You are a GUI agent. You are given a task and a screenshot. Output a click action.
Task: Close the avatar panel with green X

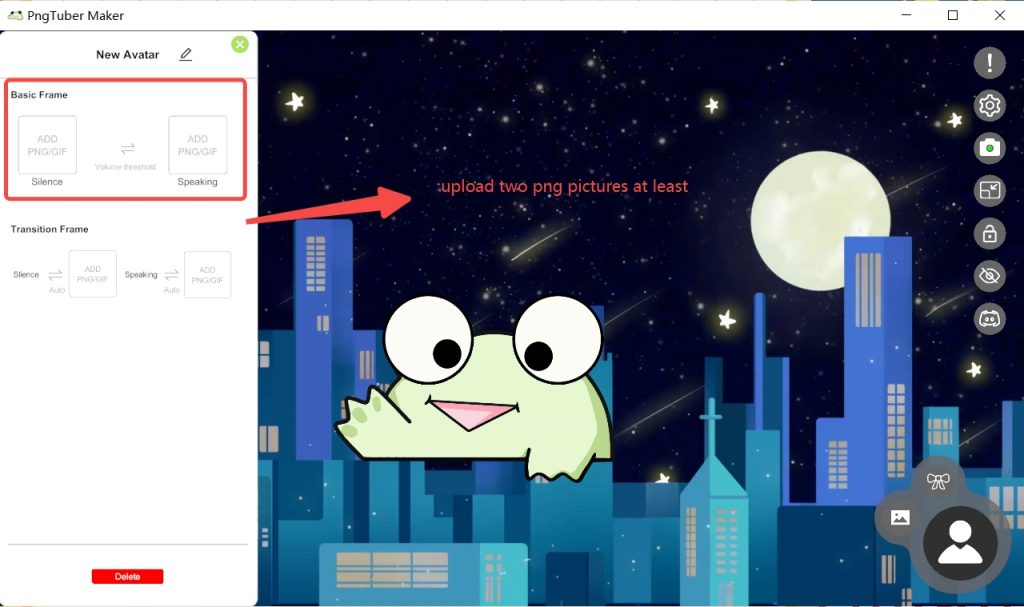pyautogui.click(x=239, y=44)
